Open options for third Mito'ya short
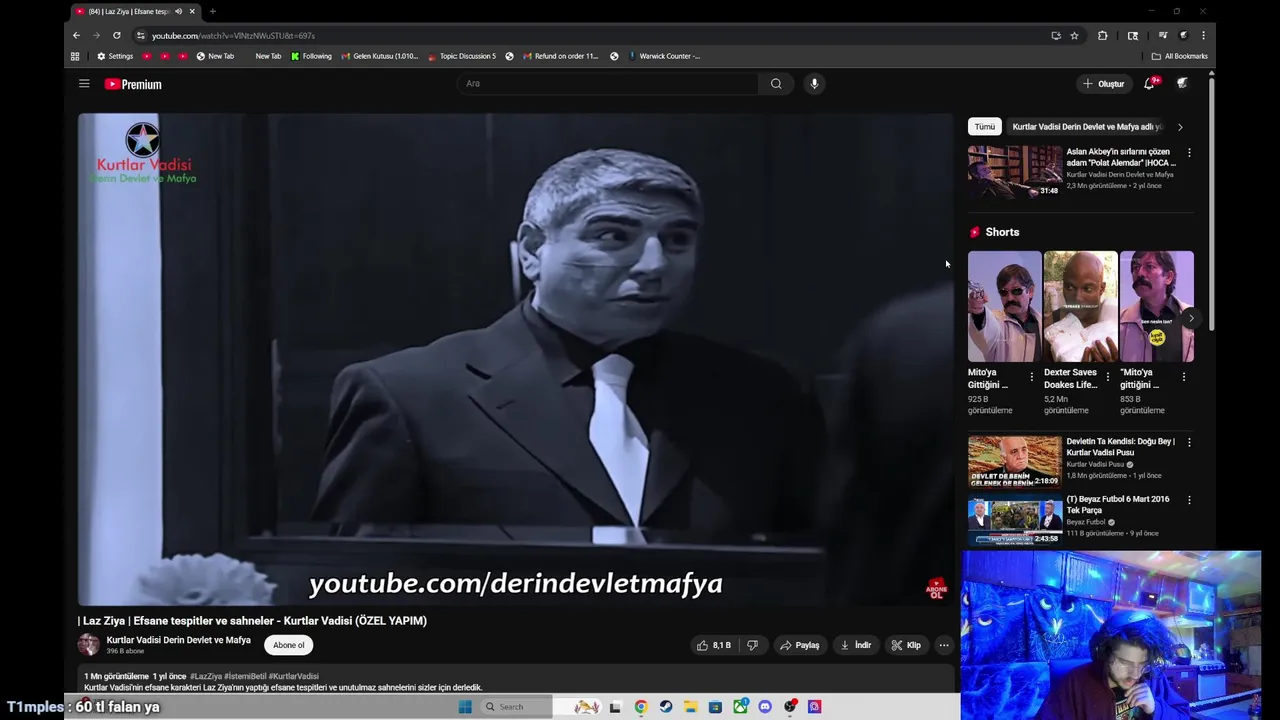The image size is (1280, 720). click(x=1184, y=377)
